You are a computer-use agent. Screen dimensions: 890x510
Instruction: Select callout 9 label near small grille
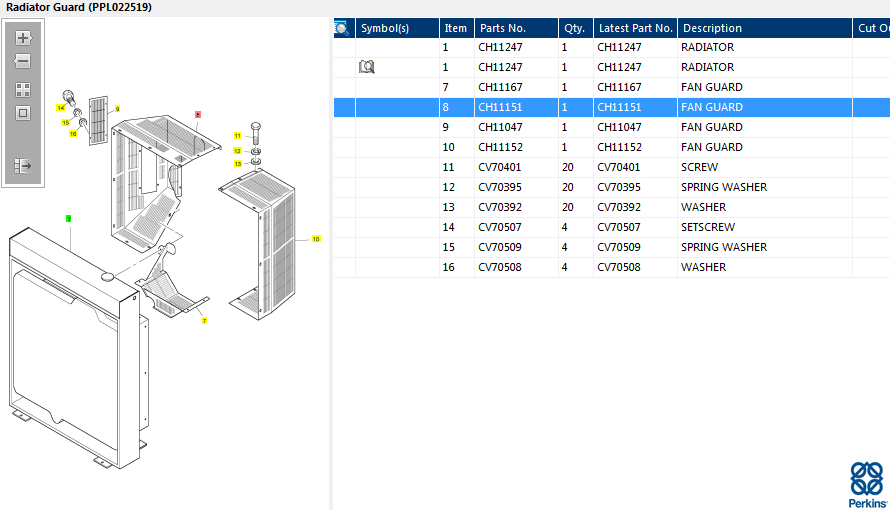117,109
